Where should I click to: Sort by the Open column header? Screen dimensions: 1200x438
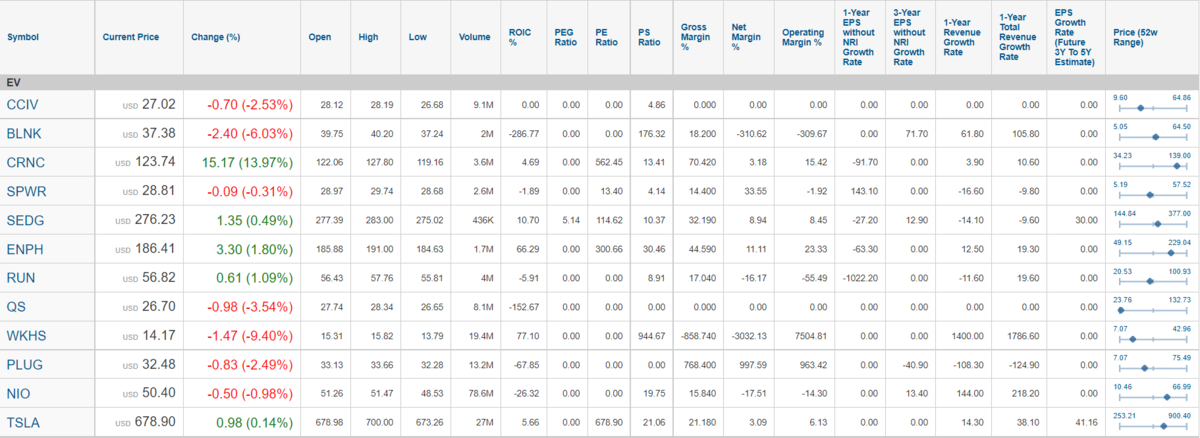(320, 37)
